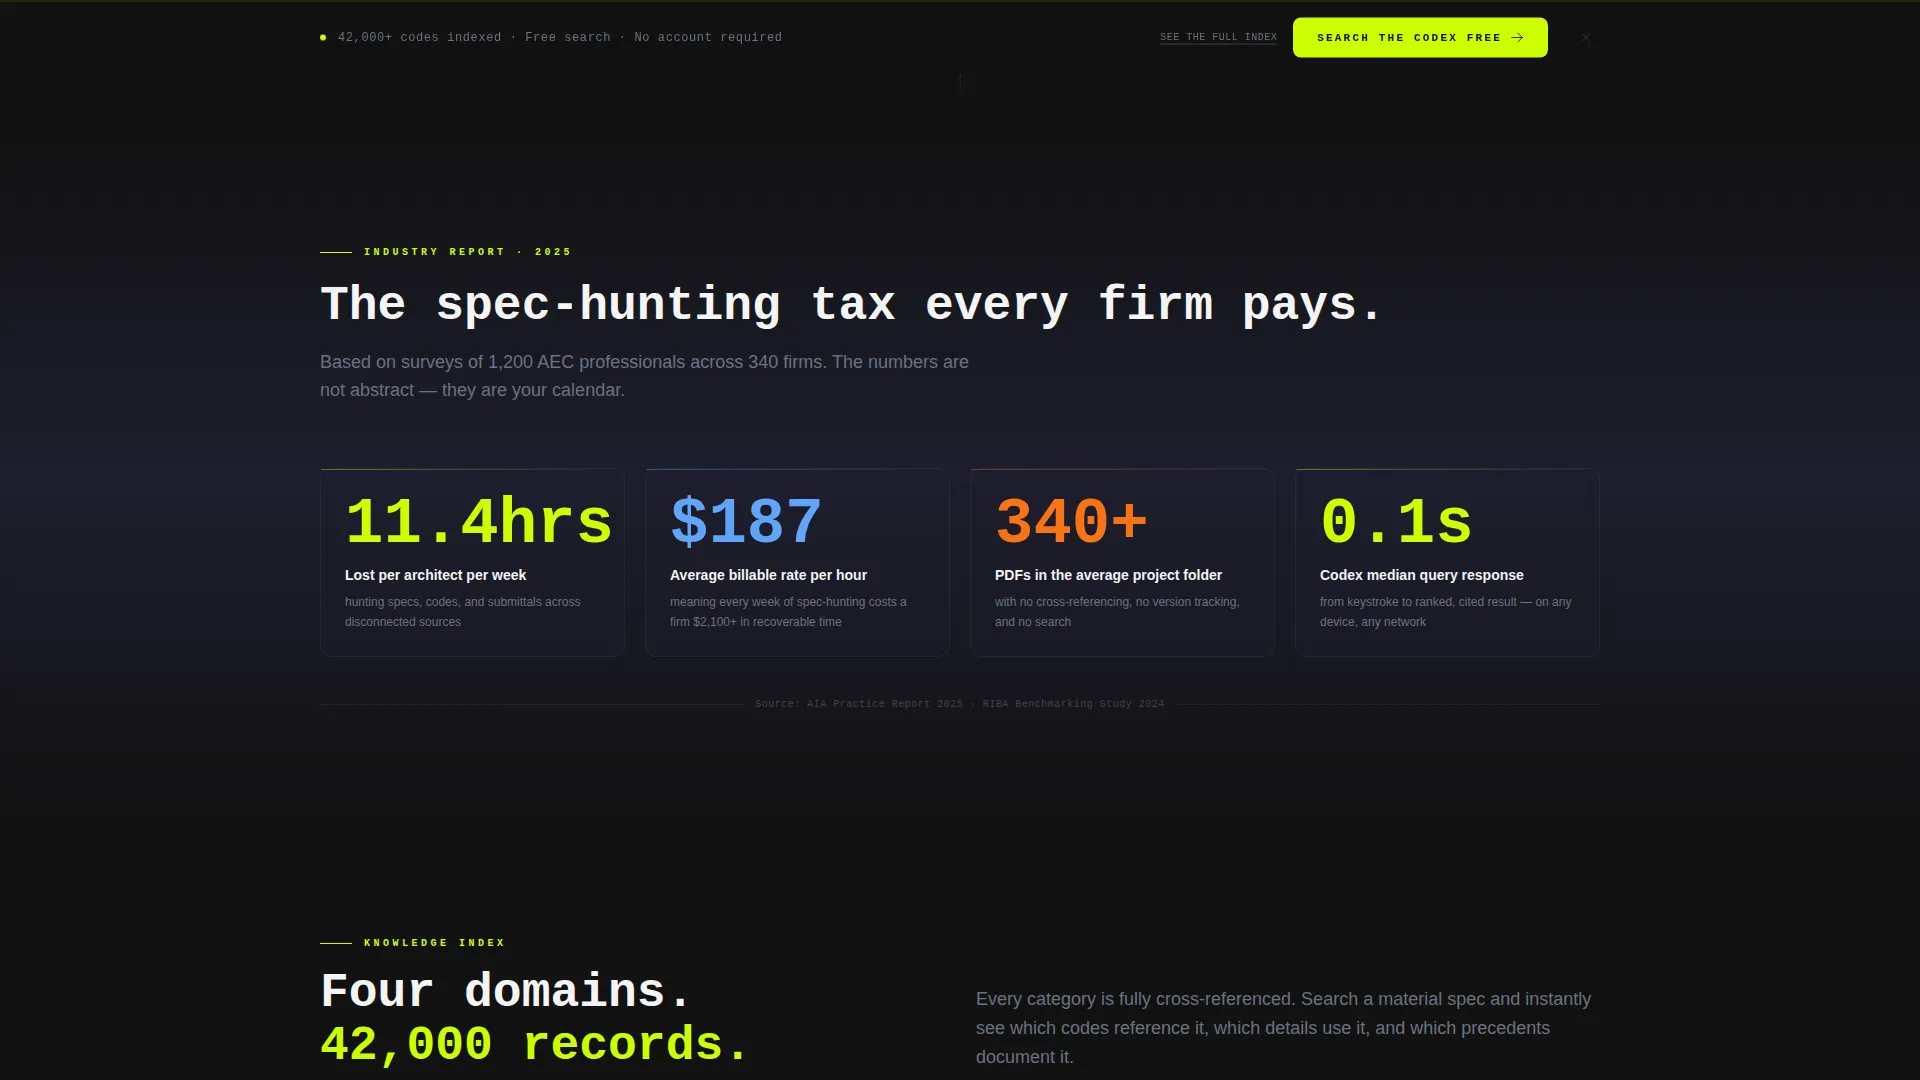Click the '42,000+ codes indexed' banner text
Screen dimensions: 1920x1080
tap(560, 38)
